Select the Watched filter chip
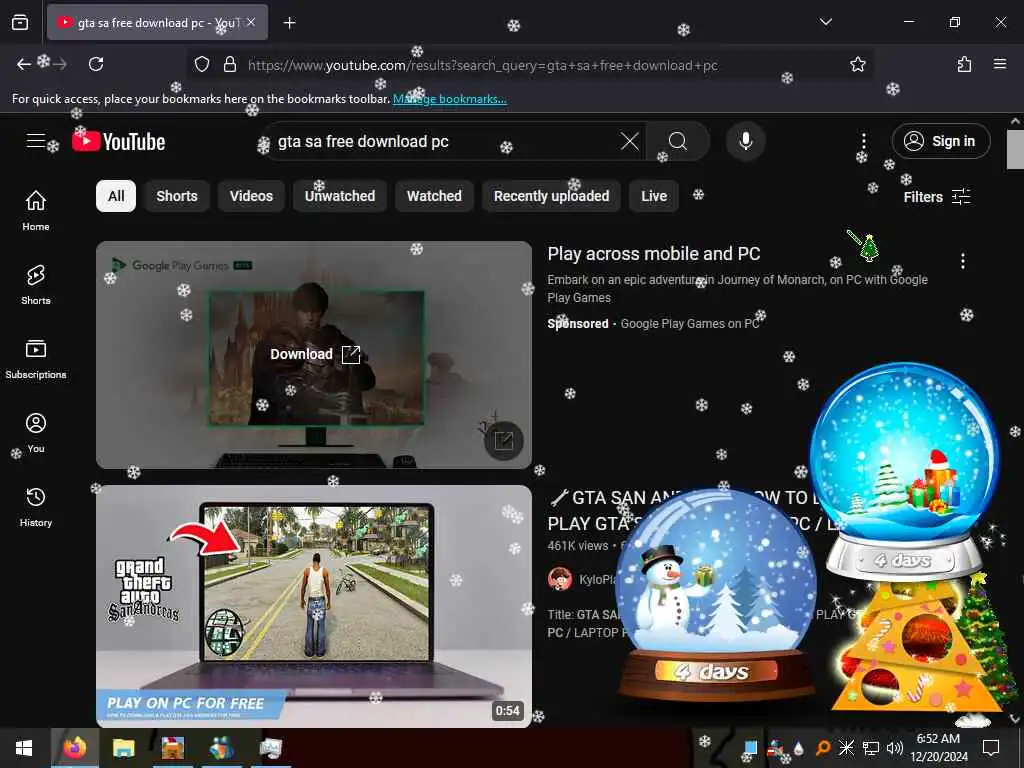1024x768 pixels. click(434, 196)
